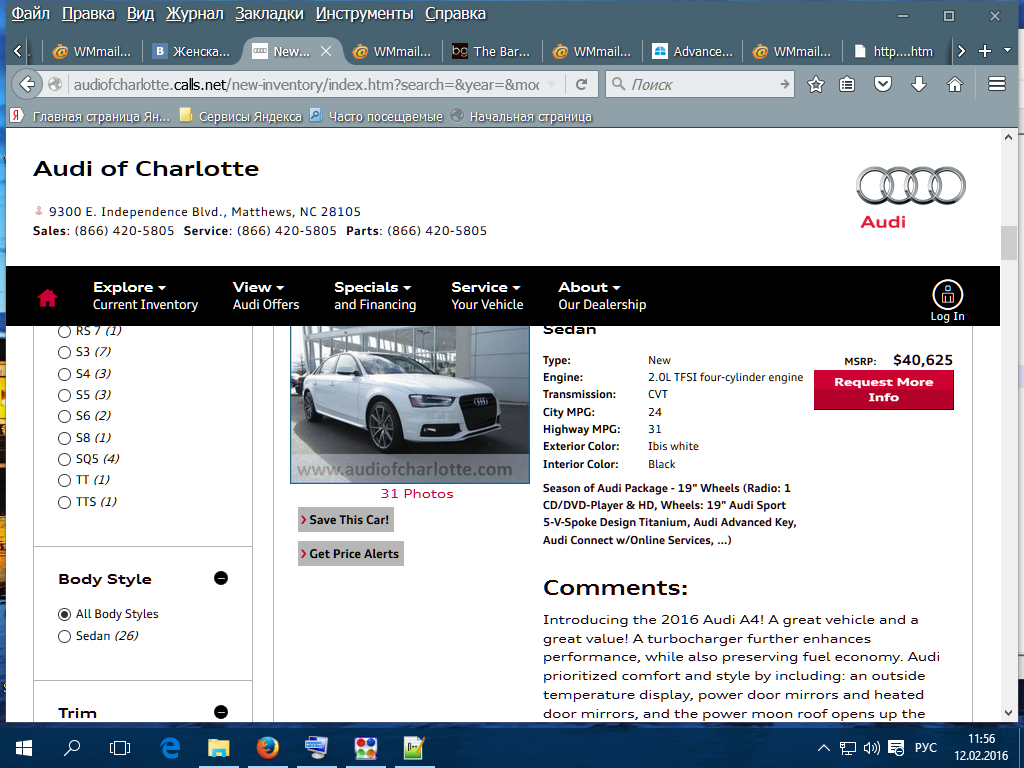Open the URL history dropdown arrow

(552, 84)
